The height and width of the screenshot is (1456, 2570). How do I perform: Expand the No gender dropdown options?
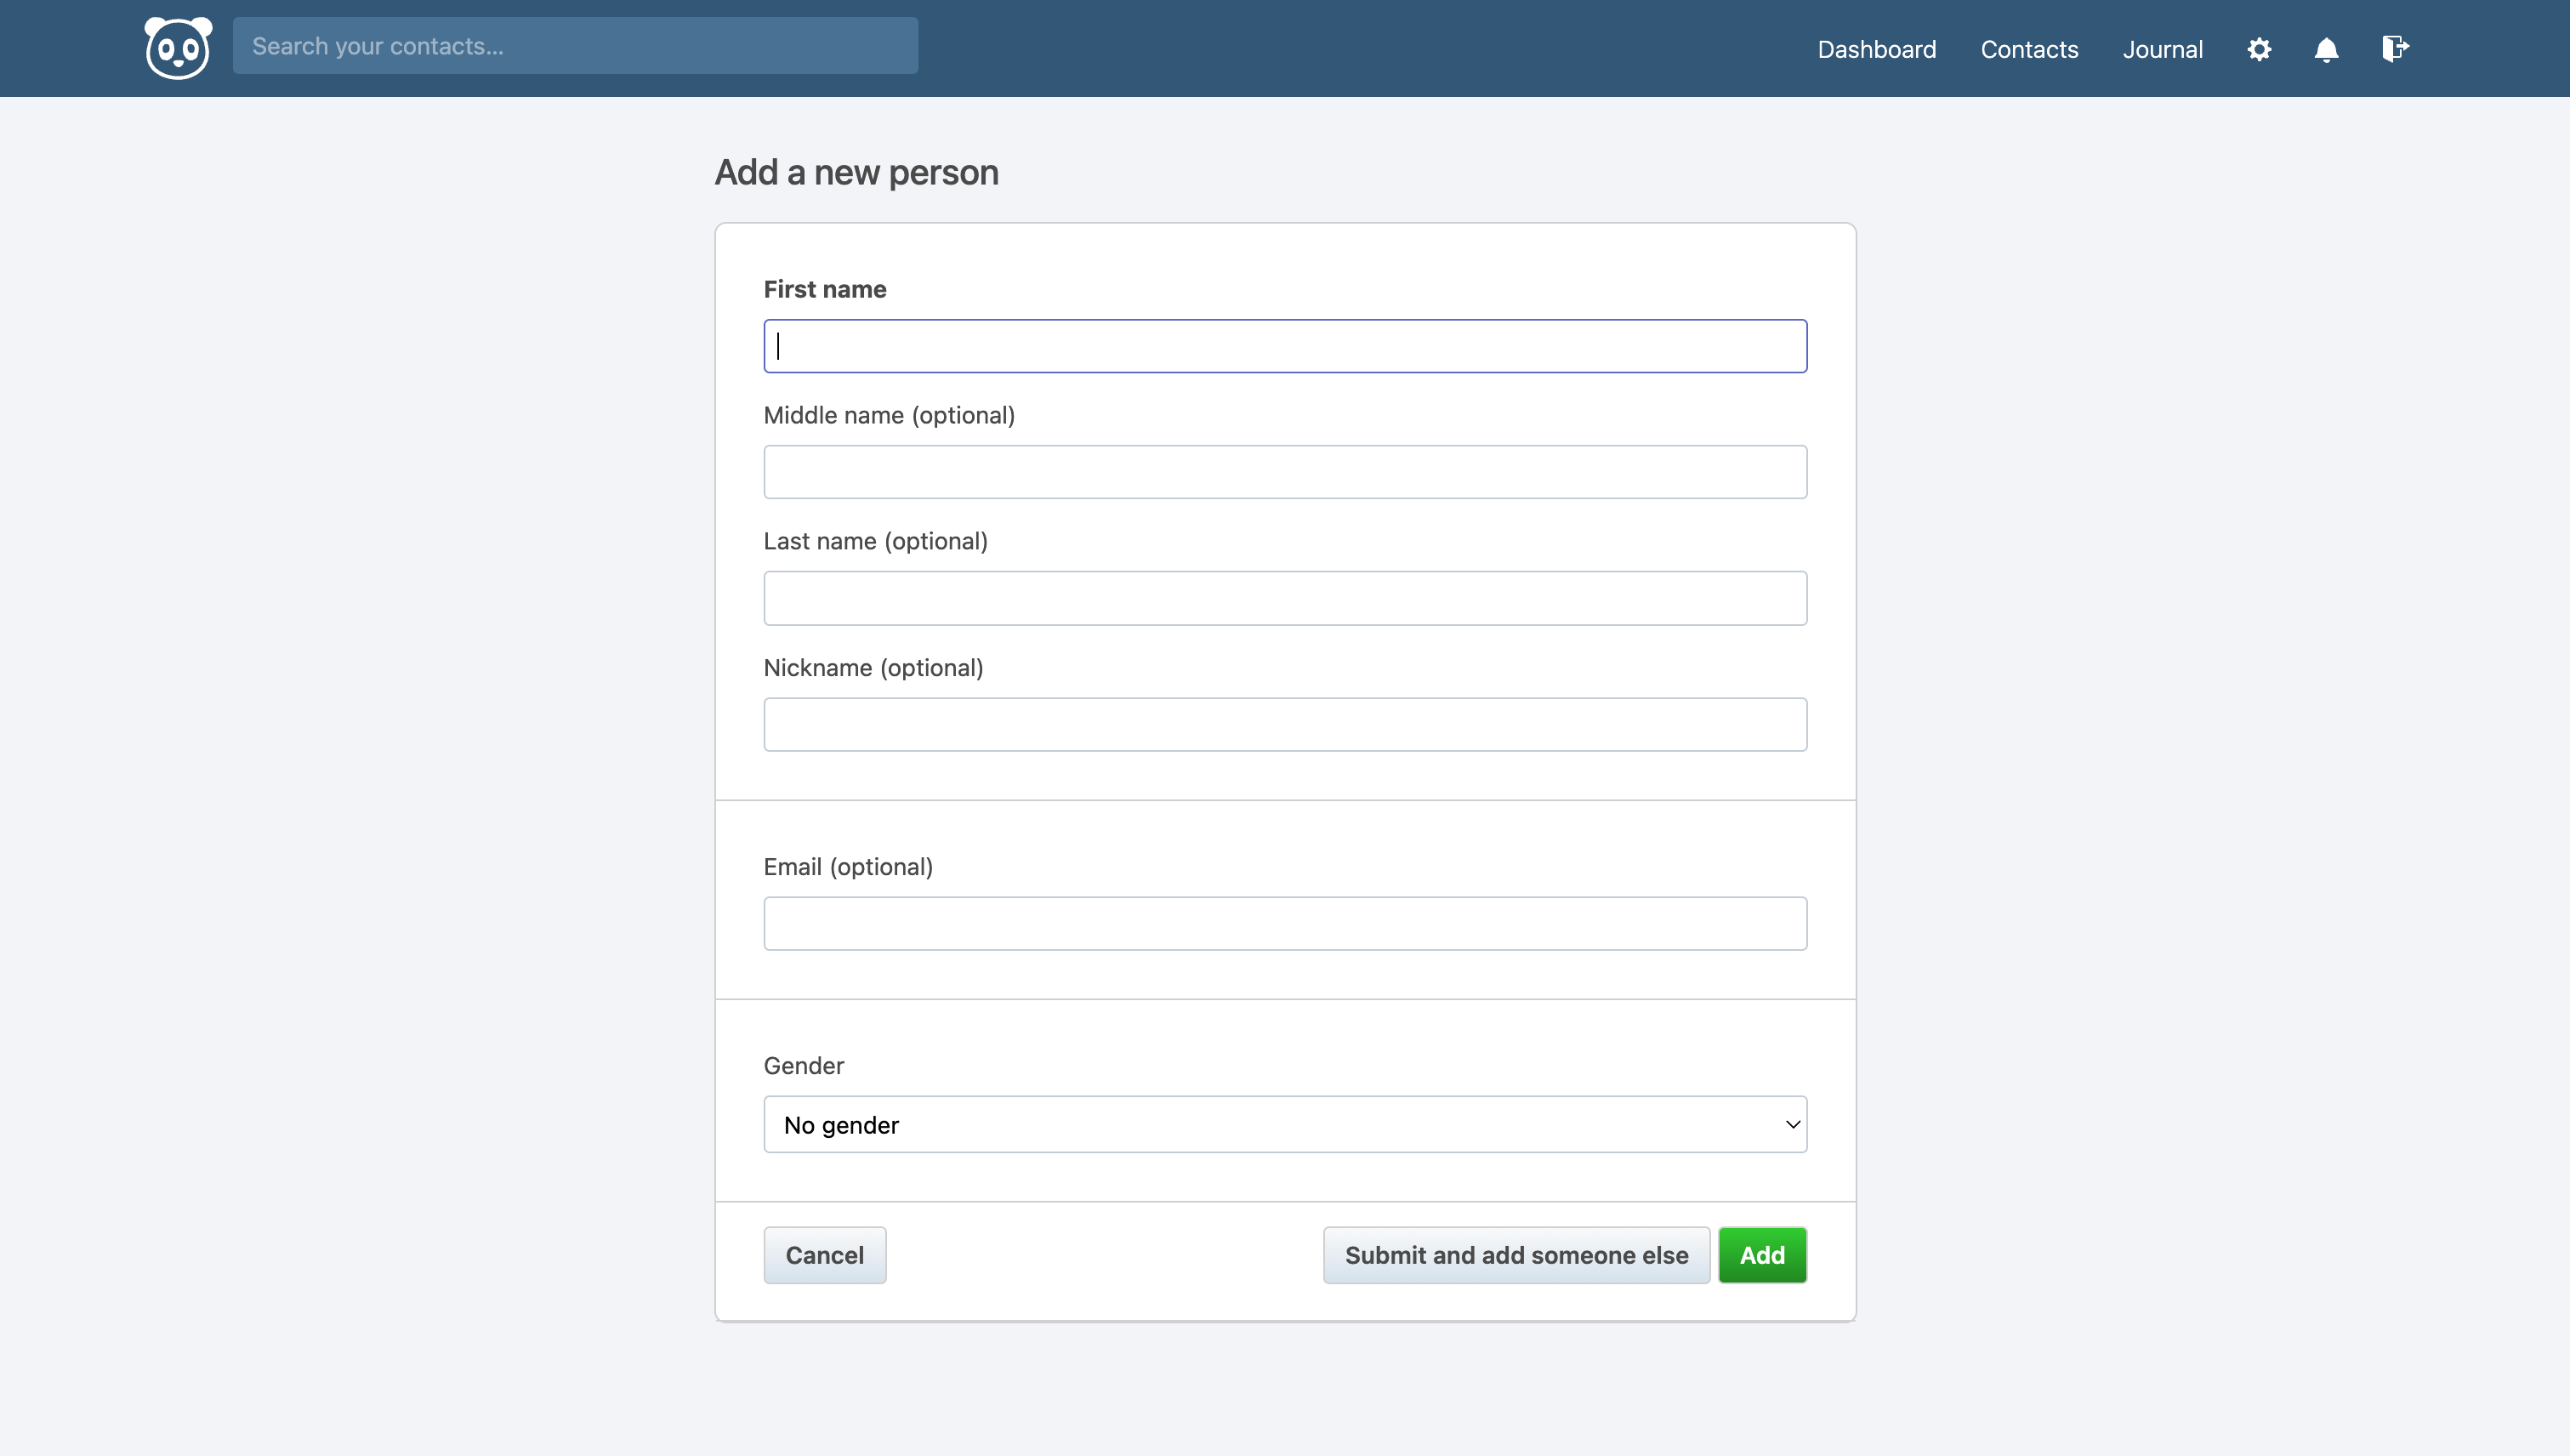1285,1124
